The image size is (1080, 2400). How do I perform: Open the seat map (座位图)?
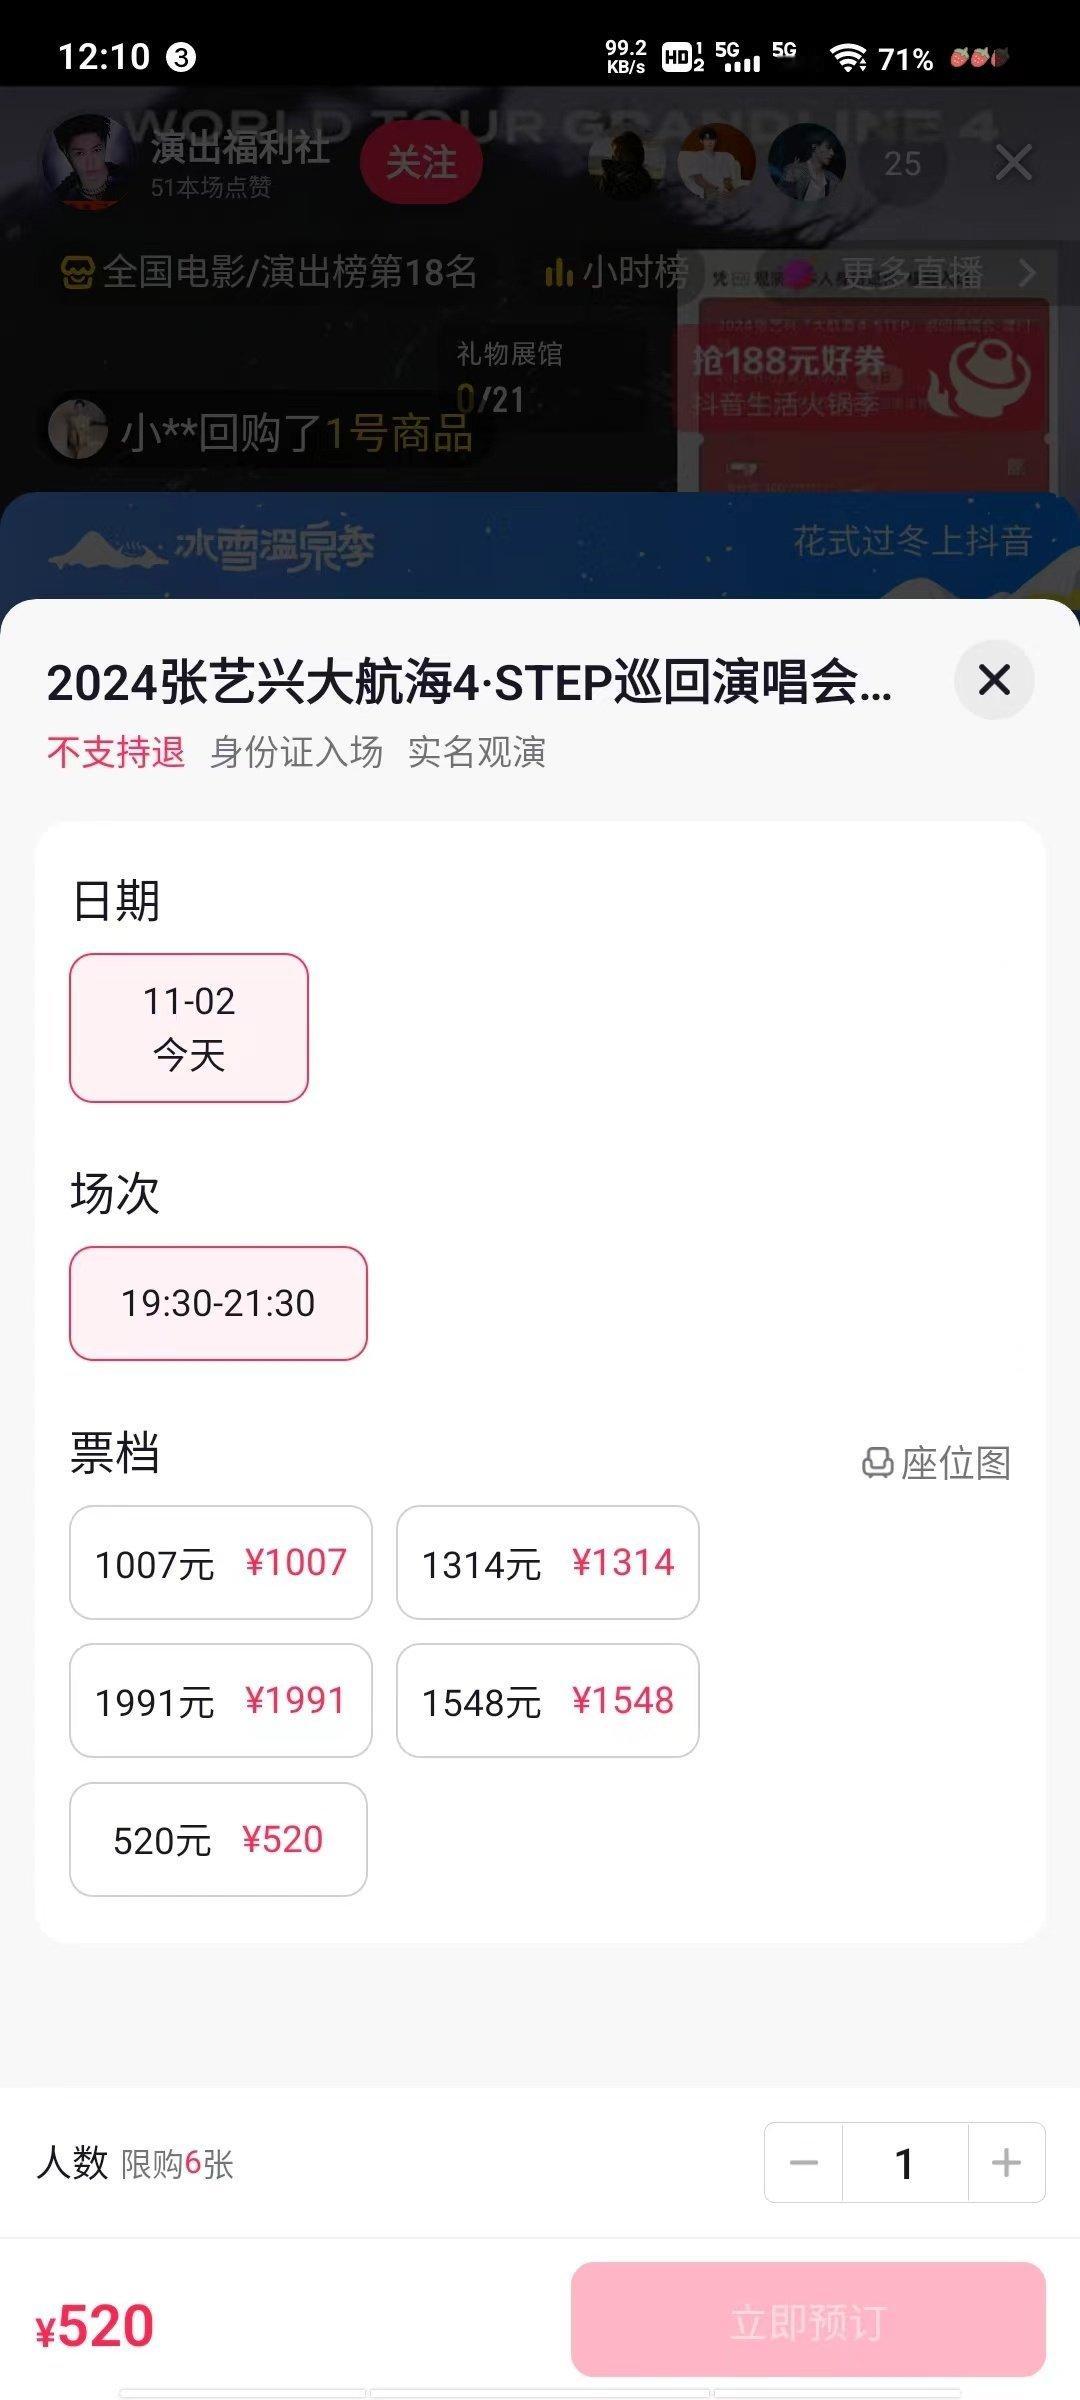pyautogui.click(x=936, y=1463)
